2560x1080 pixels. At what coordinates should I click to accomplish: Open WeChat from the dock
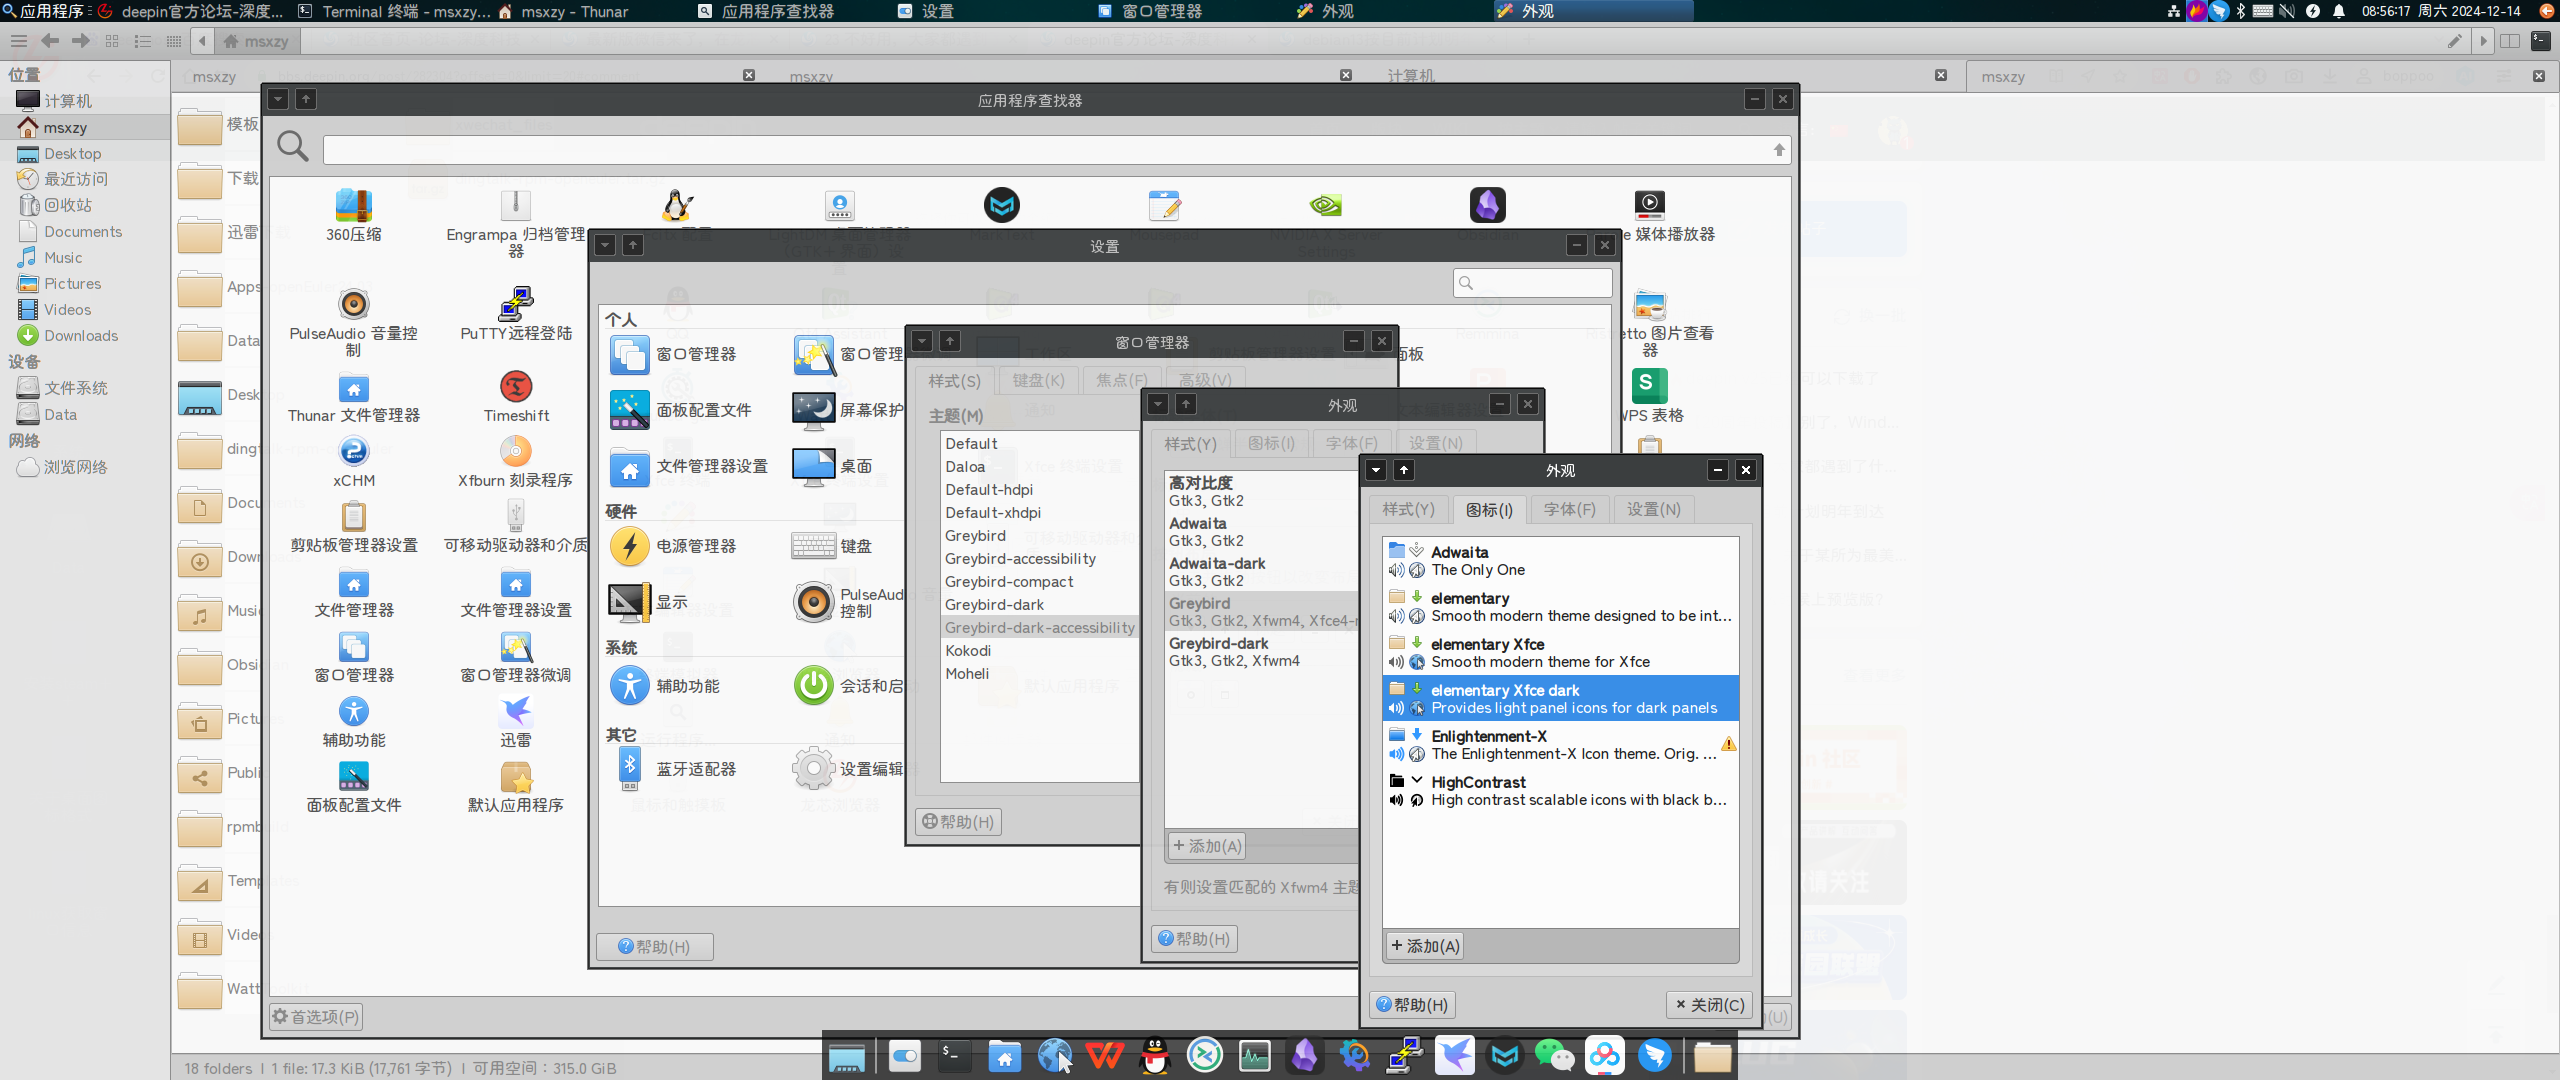coord(1554,1056)
